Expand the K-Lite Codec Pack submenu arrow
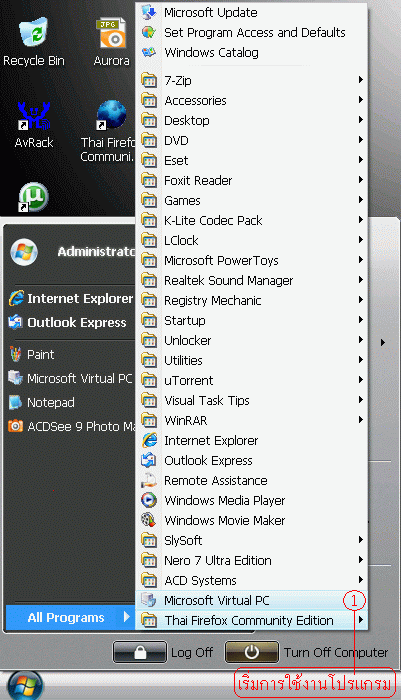The height and width of the screenshot is (700, 401). point(360,220)
